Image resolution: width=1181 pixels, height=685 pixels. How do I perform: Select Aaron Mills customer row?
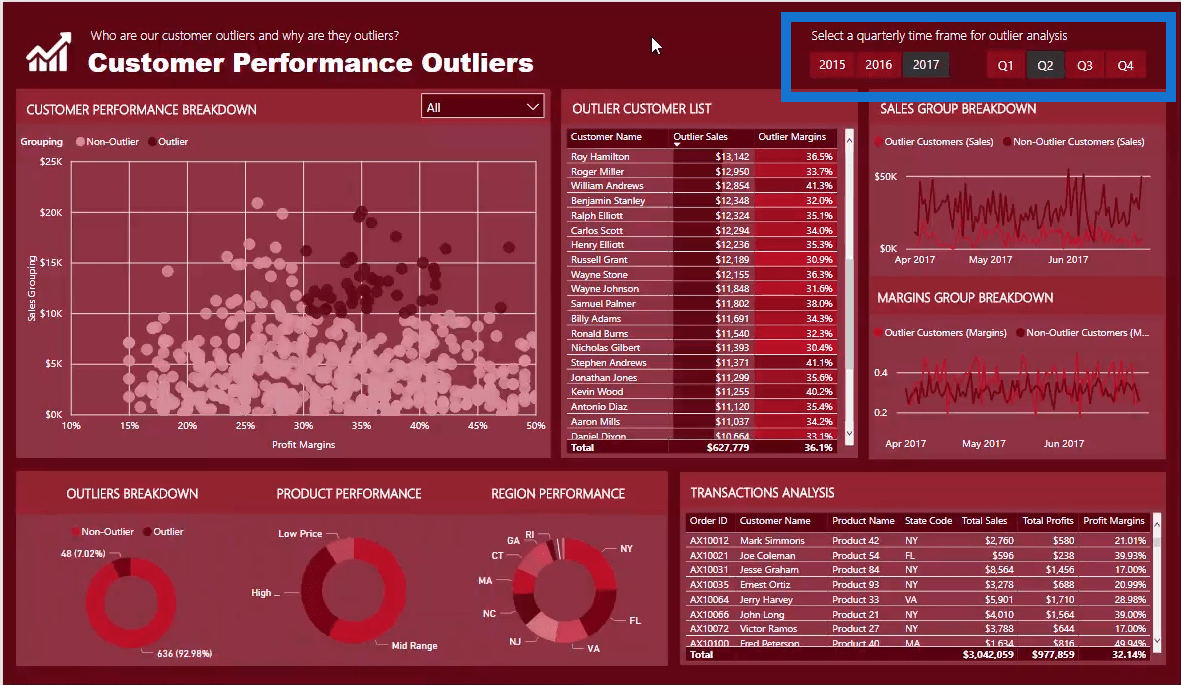tap(702, 422)
